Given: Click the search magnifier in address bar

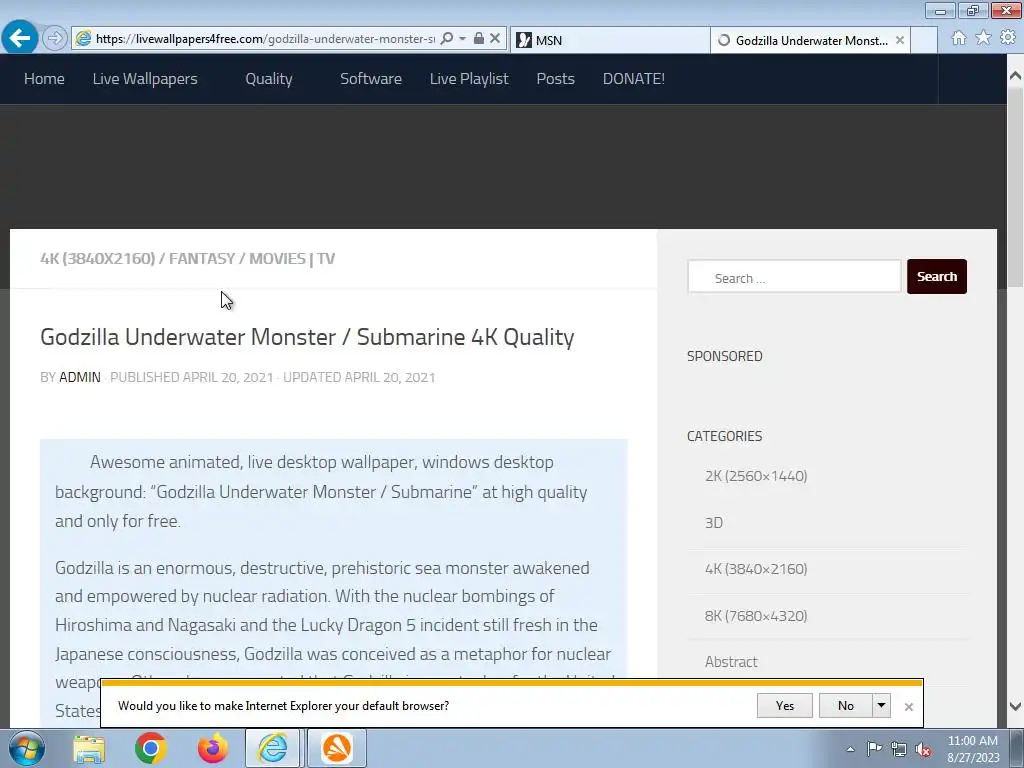Looking at the screenshot, I should [447, 39].
